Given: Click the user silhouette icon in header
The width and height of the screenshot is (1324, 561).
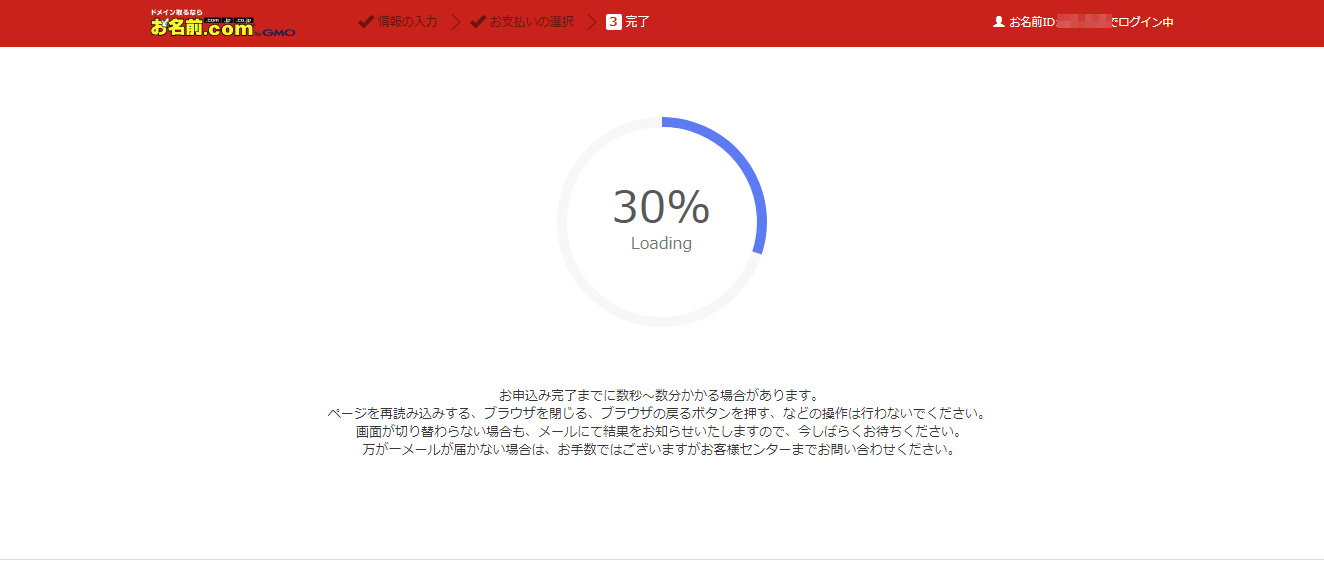Looking at the screenshot, I should 998,21.
